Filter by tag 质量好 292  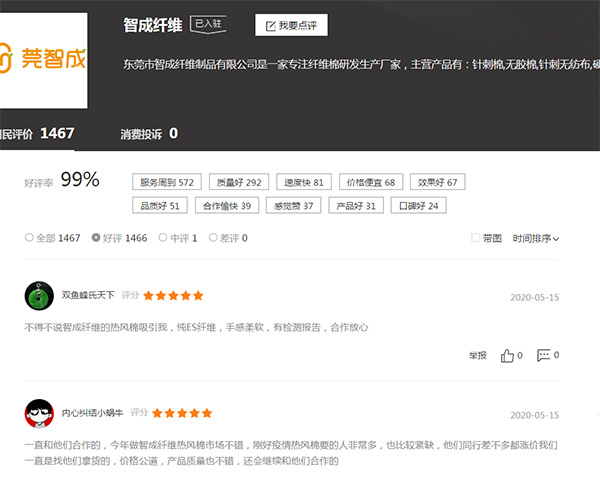point(238,183)
